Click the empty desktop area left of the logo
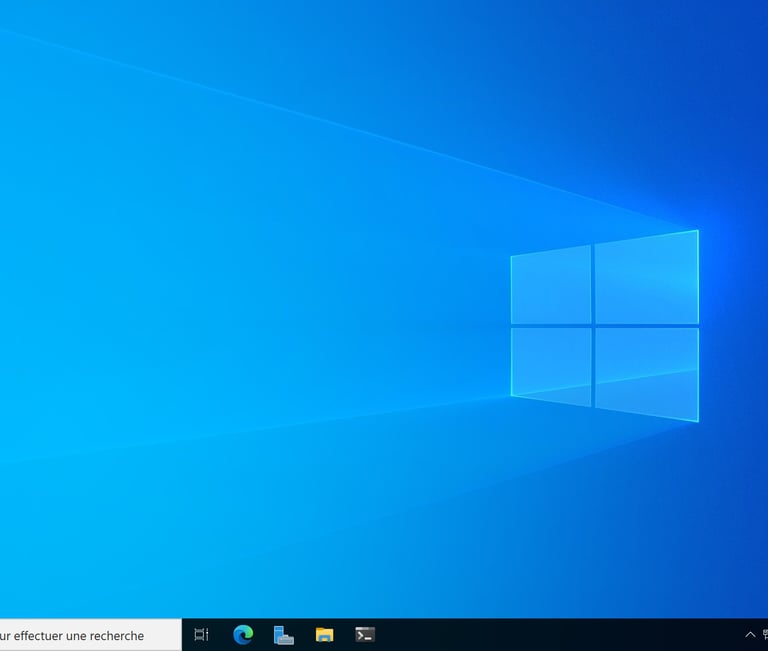This screenshot has height=651, width=768. pos(245,318)
